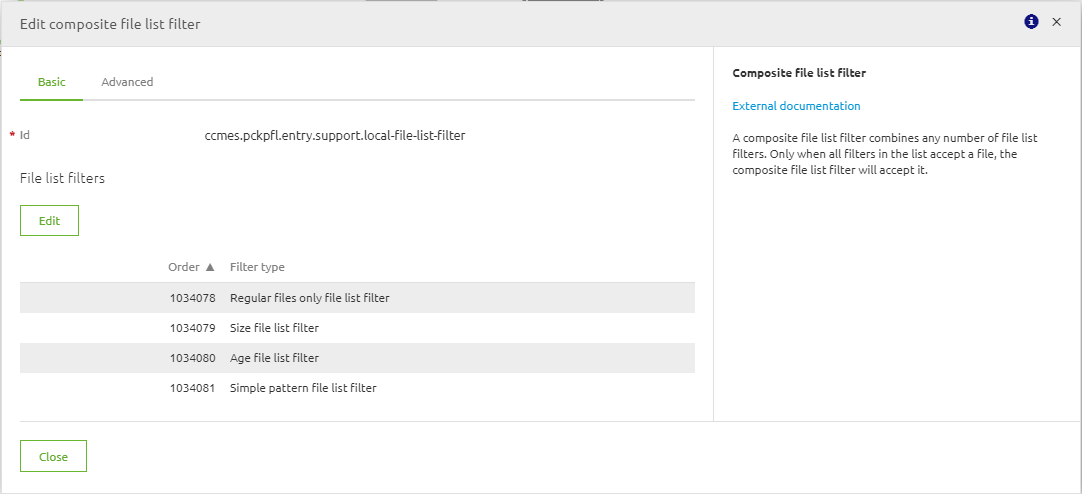Image resolution: width=1082 pixels, height=494 pixels.
Task: Sort by the Order column header
Action: click(191, 267)
